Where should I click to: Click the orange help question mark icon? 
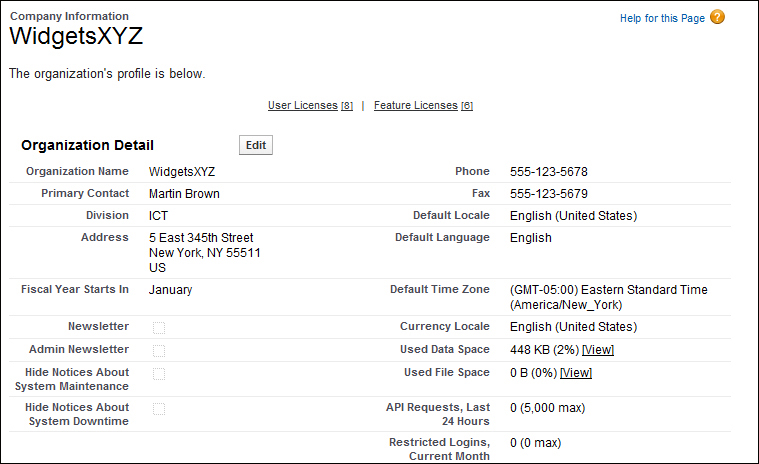[x=717, y=17]
